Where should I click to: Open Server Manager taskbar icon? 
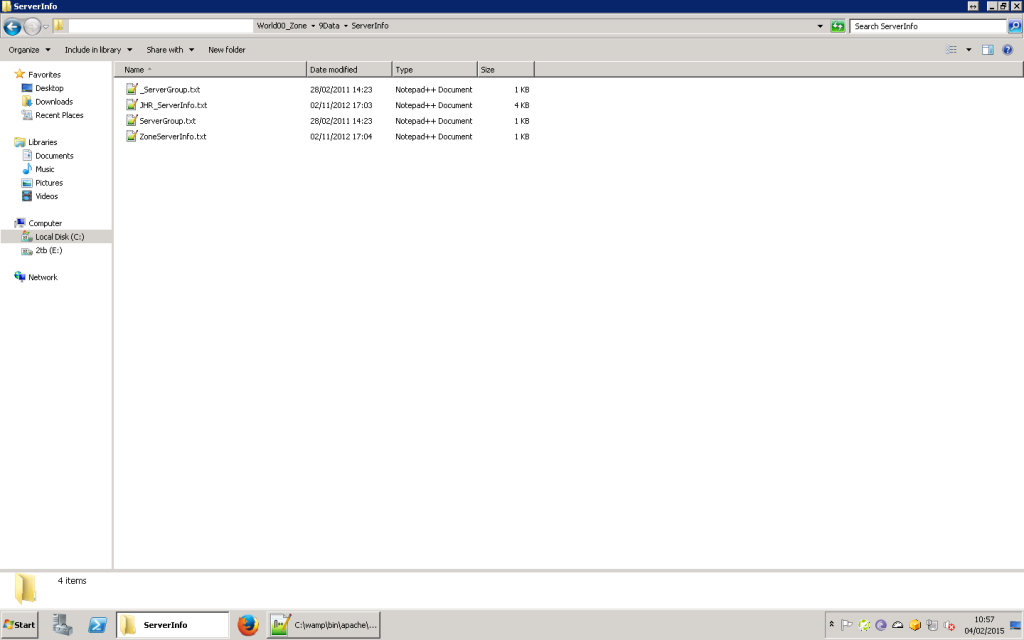(62, 625)
